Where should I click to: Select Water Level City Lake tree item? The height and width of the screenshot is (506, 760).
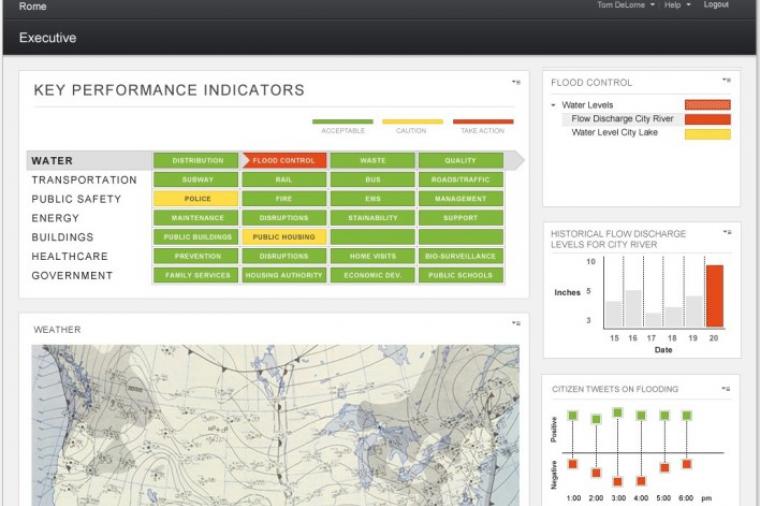[614, 132]
